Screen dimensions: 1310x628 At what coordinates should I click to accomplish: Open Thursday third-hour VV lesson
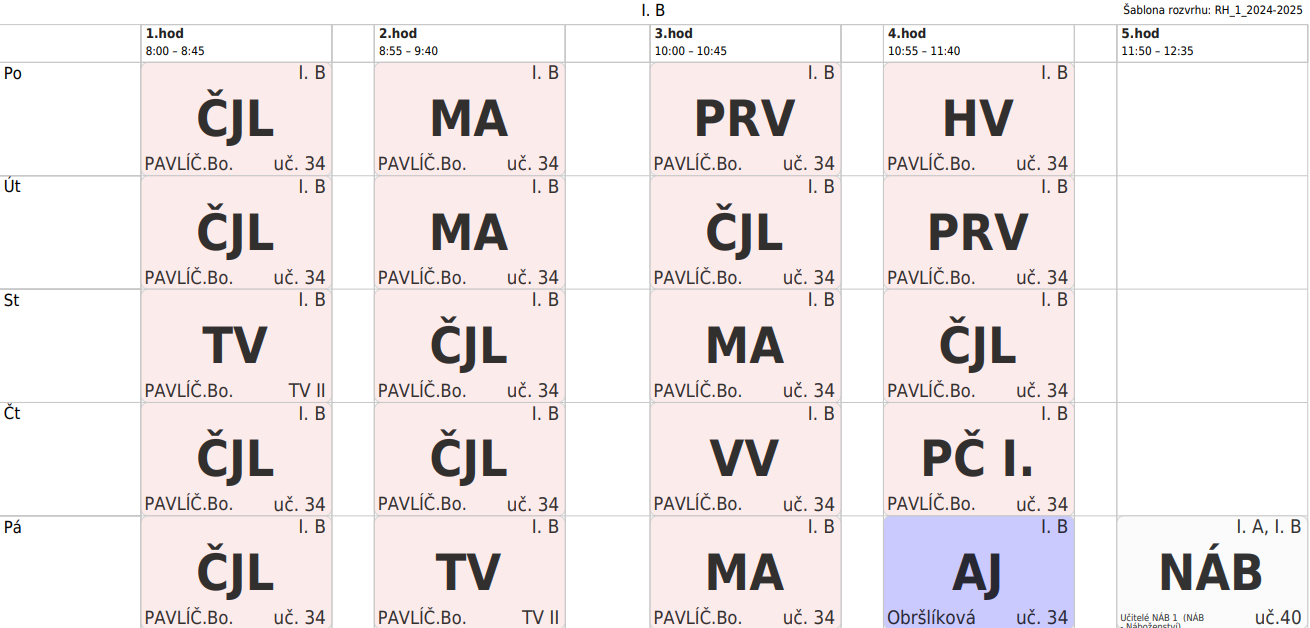tap(745, 459)
